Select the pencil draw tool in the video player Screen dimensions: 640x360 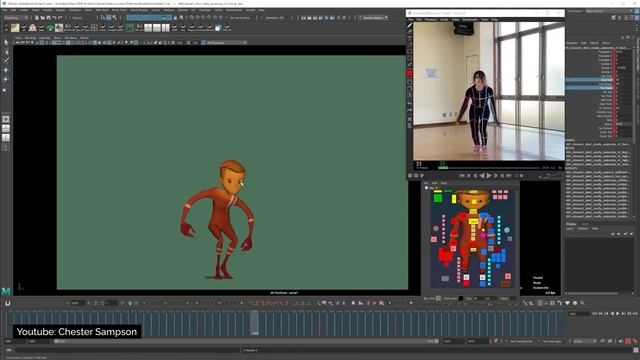409,26
